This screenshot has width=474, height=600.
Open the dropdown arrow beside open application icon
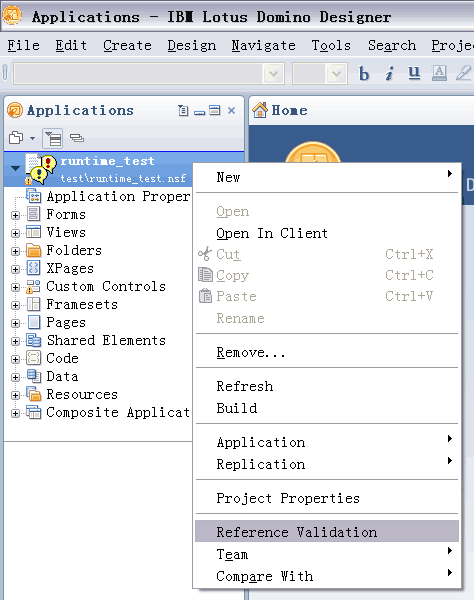click(33, 139)
